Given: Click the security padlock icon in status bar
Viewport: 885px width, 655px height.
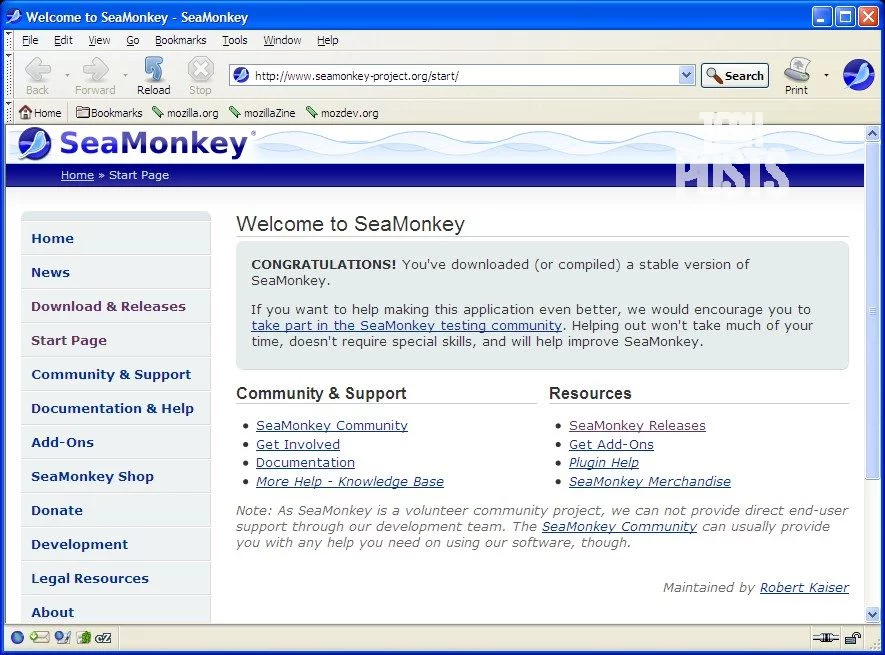Looking at the screenshot, I should (x=853, y=638).
